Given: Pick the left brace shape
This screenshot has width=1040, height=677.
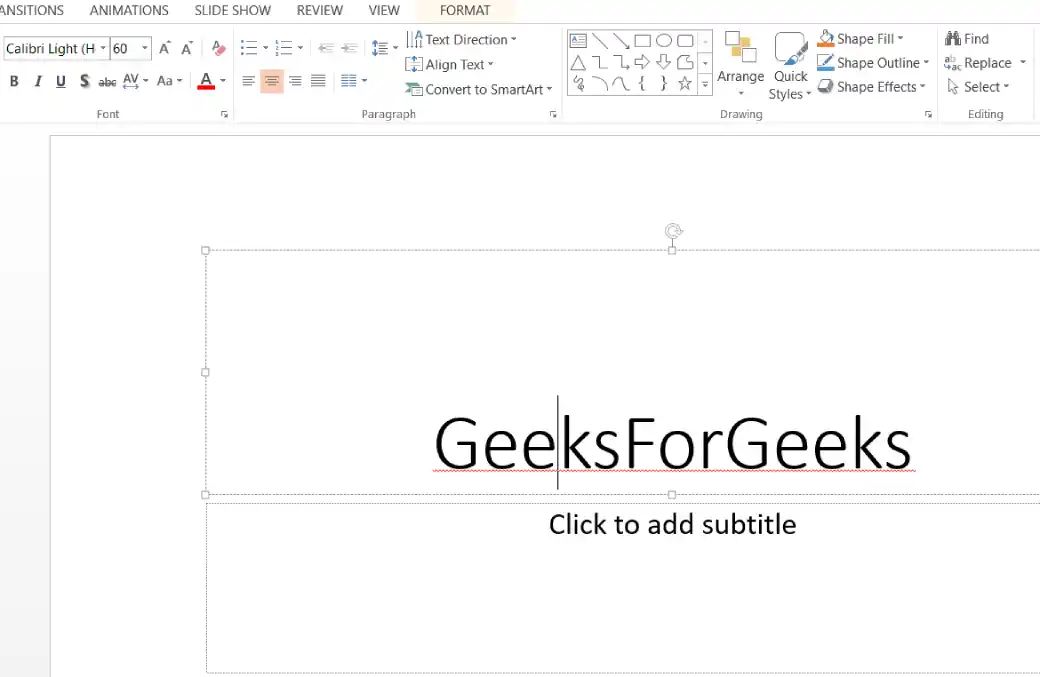Looking at the screenshot, I should click(642, 84).
